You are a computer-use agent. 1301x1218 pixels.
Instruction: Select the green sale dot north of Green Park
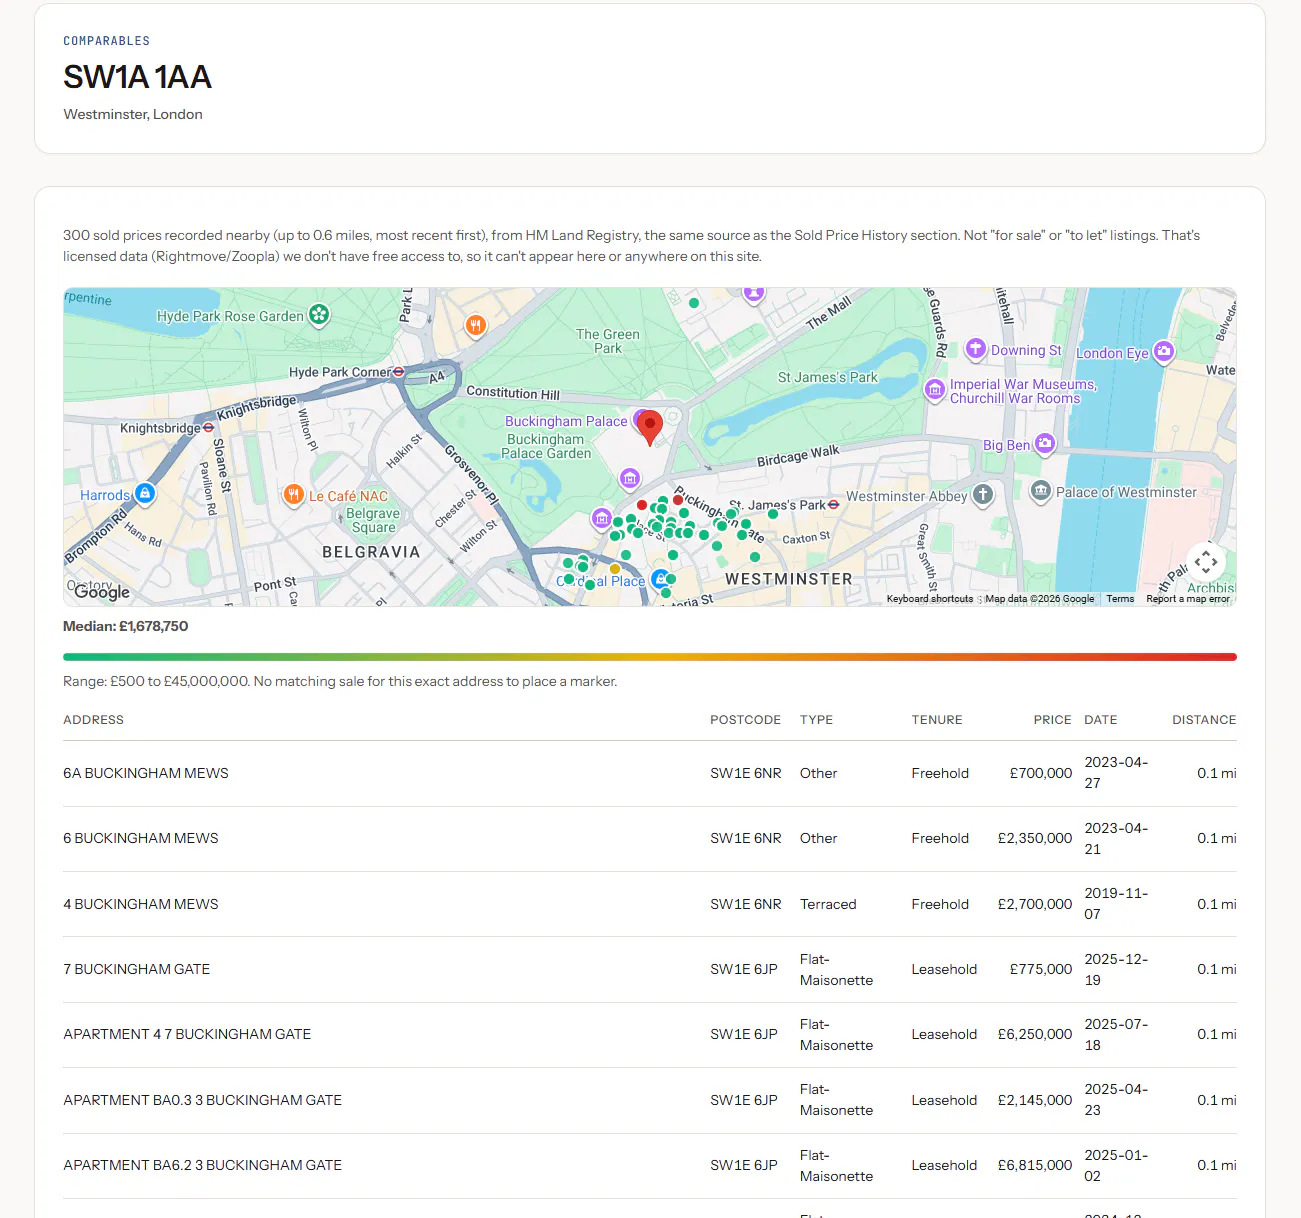[x=694, y=303]
